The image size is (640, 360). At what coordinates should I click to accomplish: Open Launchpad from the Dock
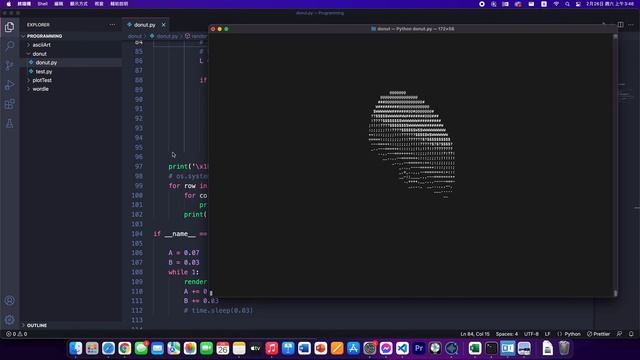tap(92, 348)
